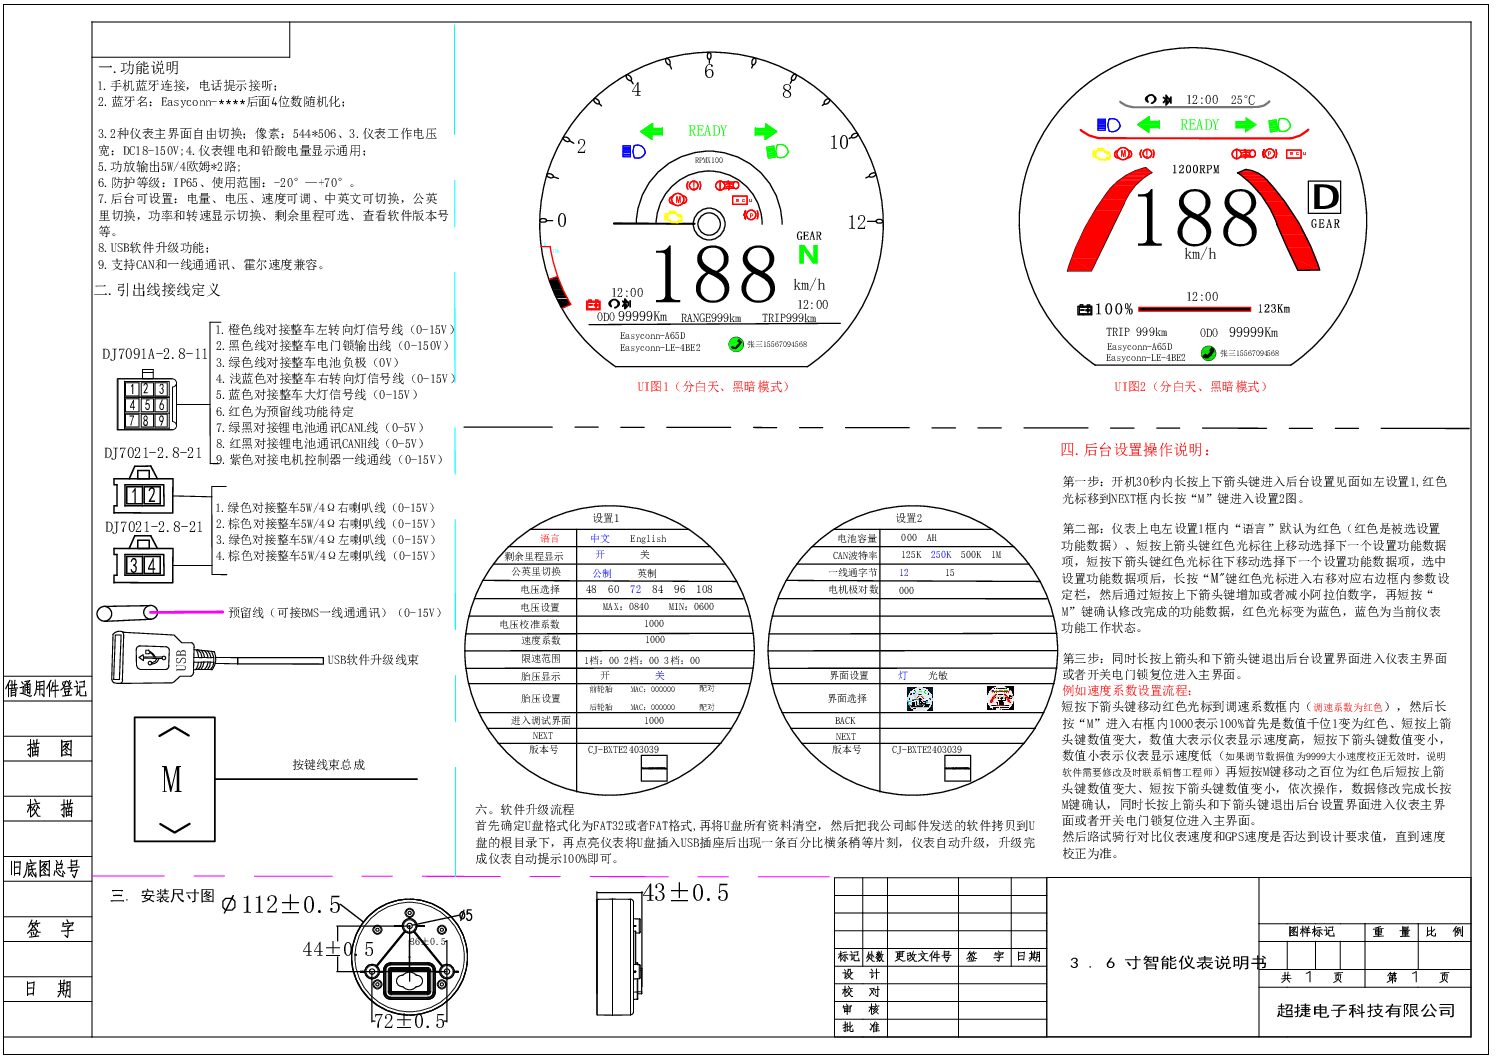The image size is (1497, 1058).
Task: Select NEXT in the 设置1 panel
Action: (542, 735)
